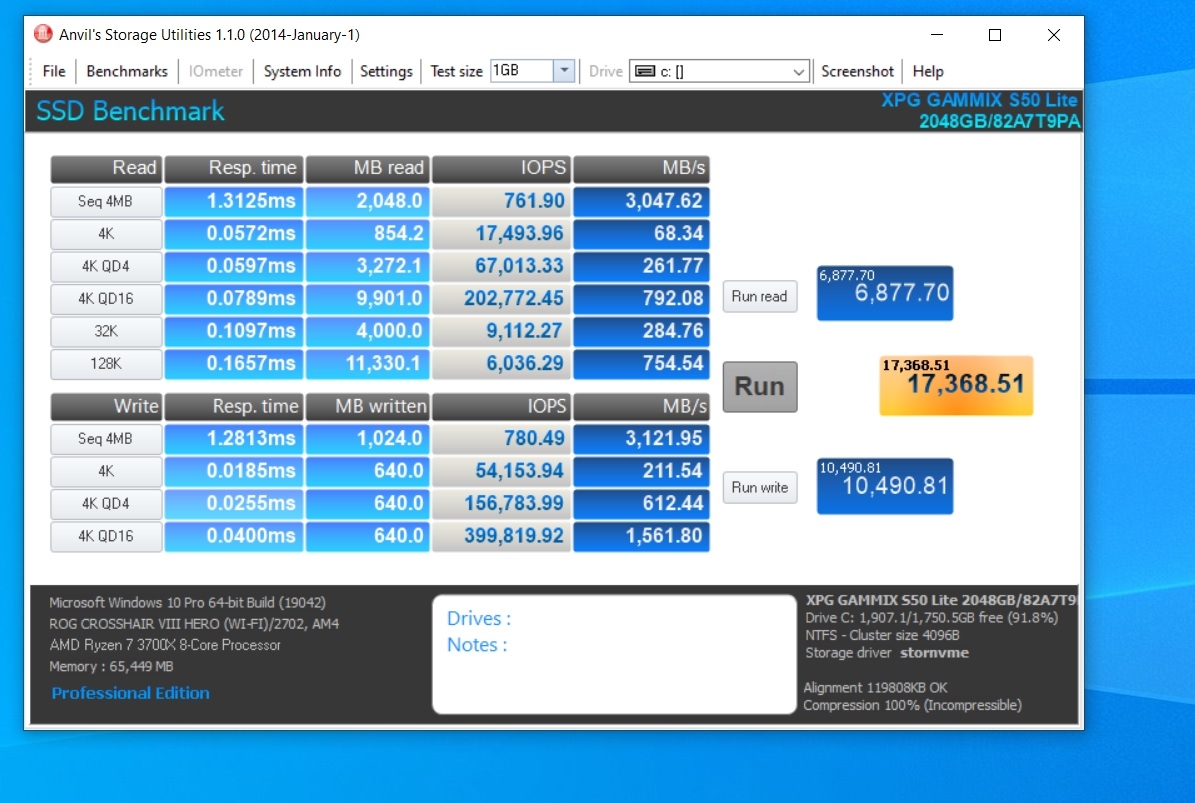Image resolution: width=1195 pixels, height=803 pixels.
Task: Click the total score 17,368.51 box
Action: (x=956, y=386)
